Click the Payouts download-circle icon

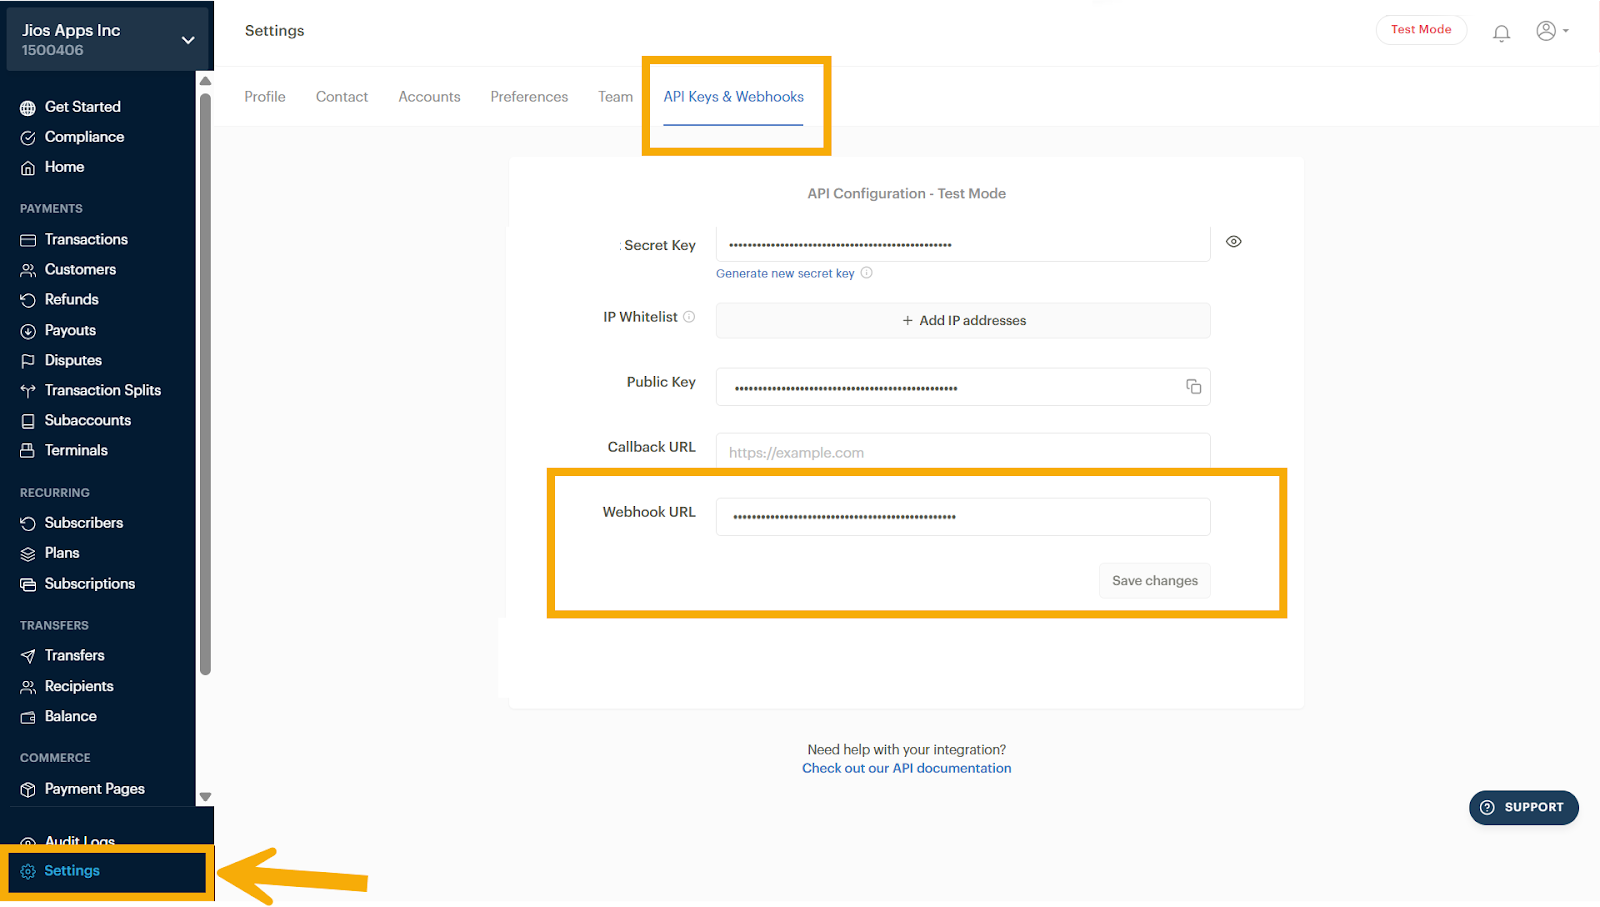click(x=28, y=331)
